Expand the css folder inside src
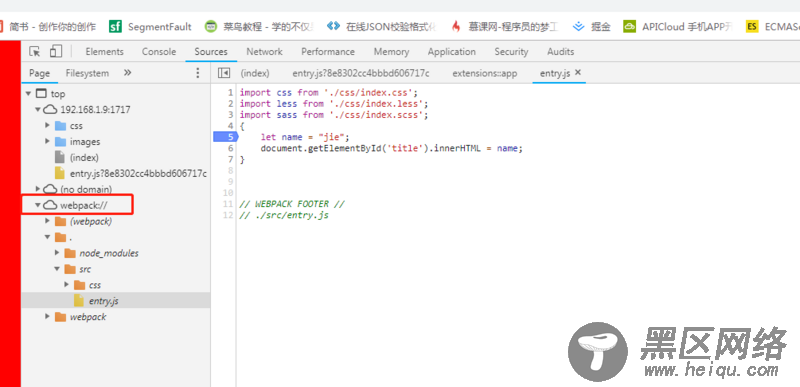Viewport: 800px width, 387px height. 67,285
